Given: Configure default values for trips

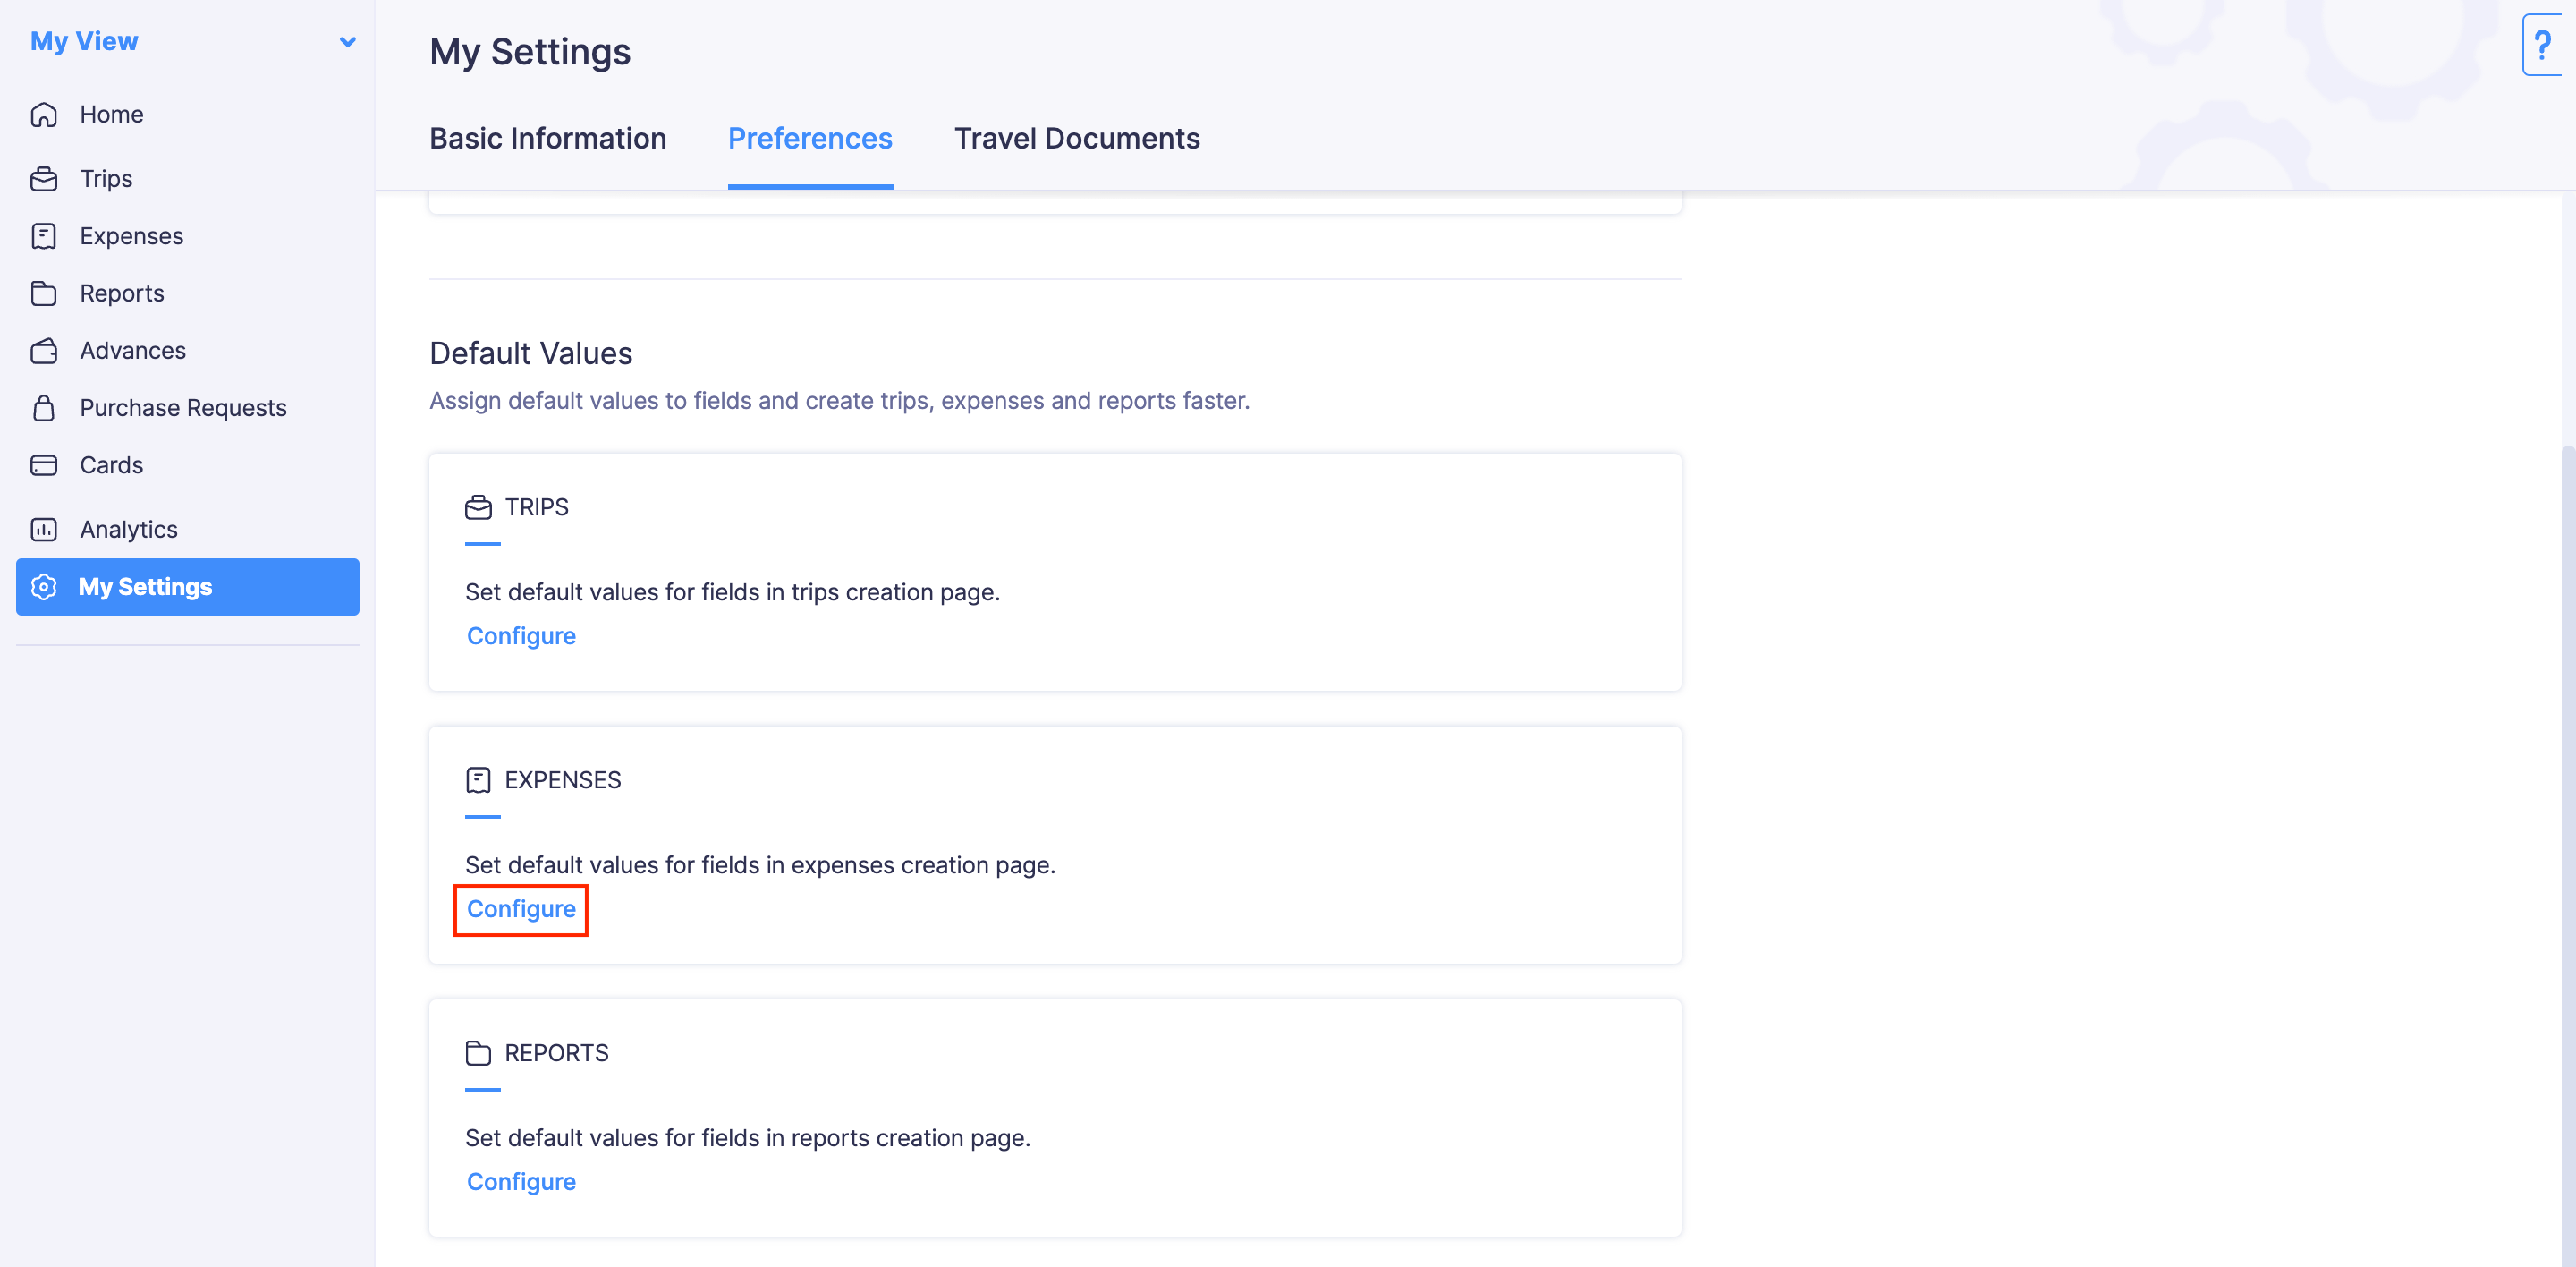Looking at the screenshot, I should coord(521,635).
